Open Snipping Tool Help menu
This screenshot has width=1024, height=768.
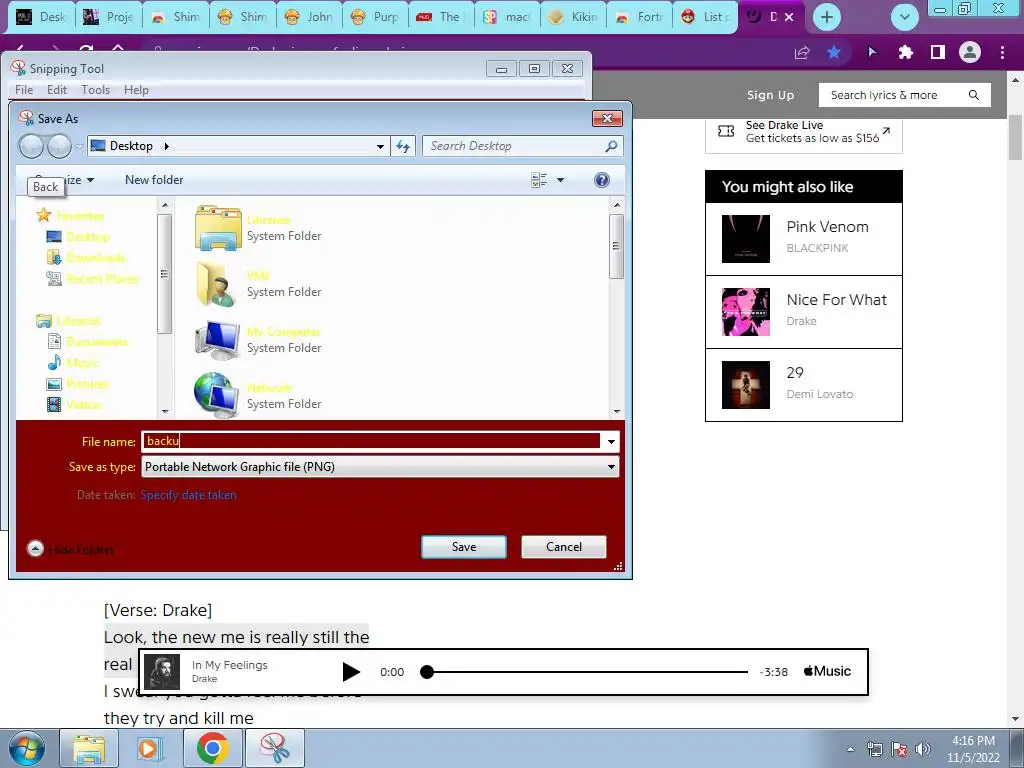point(136,89)
